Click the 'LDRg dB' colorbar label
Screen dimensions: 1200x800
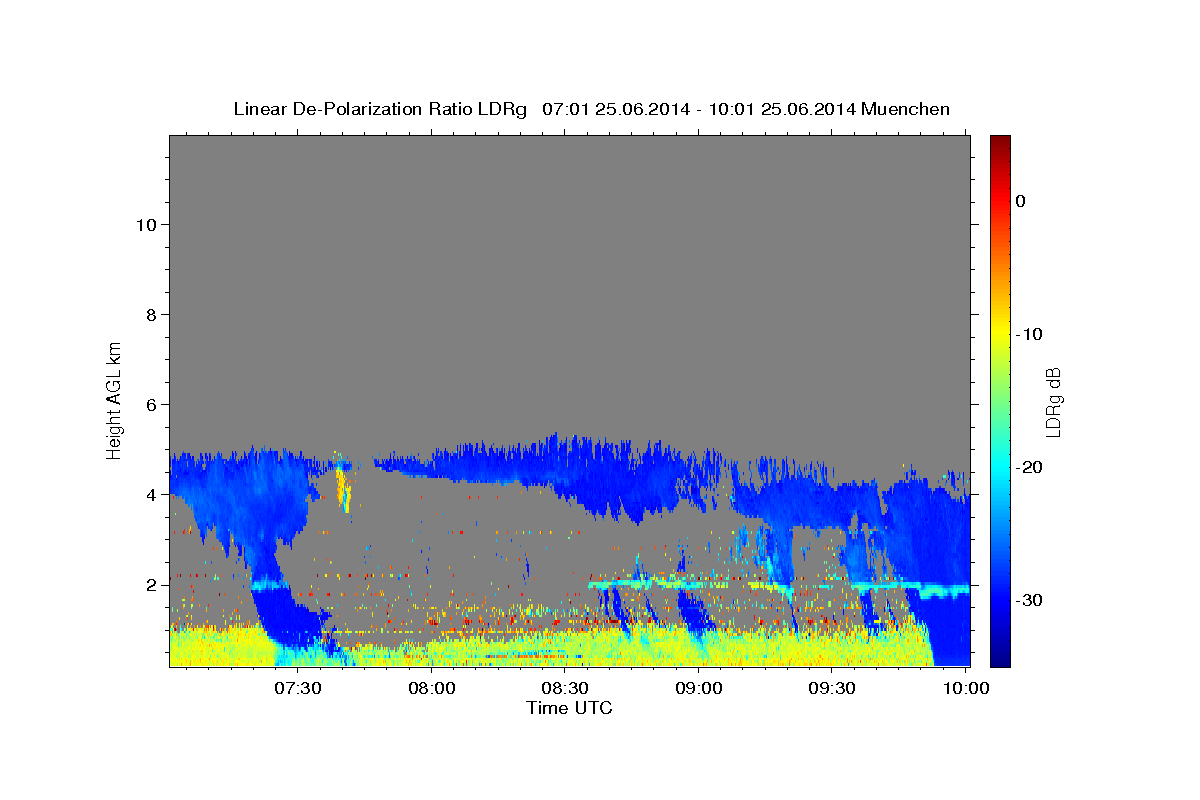point(1052,402)
